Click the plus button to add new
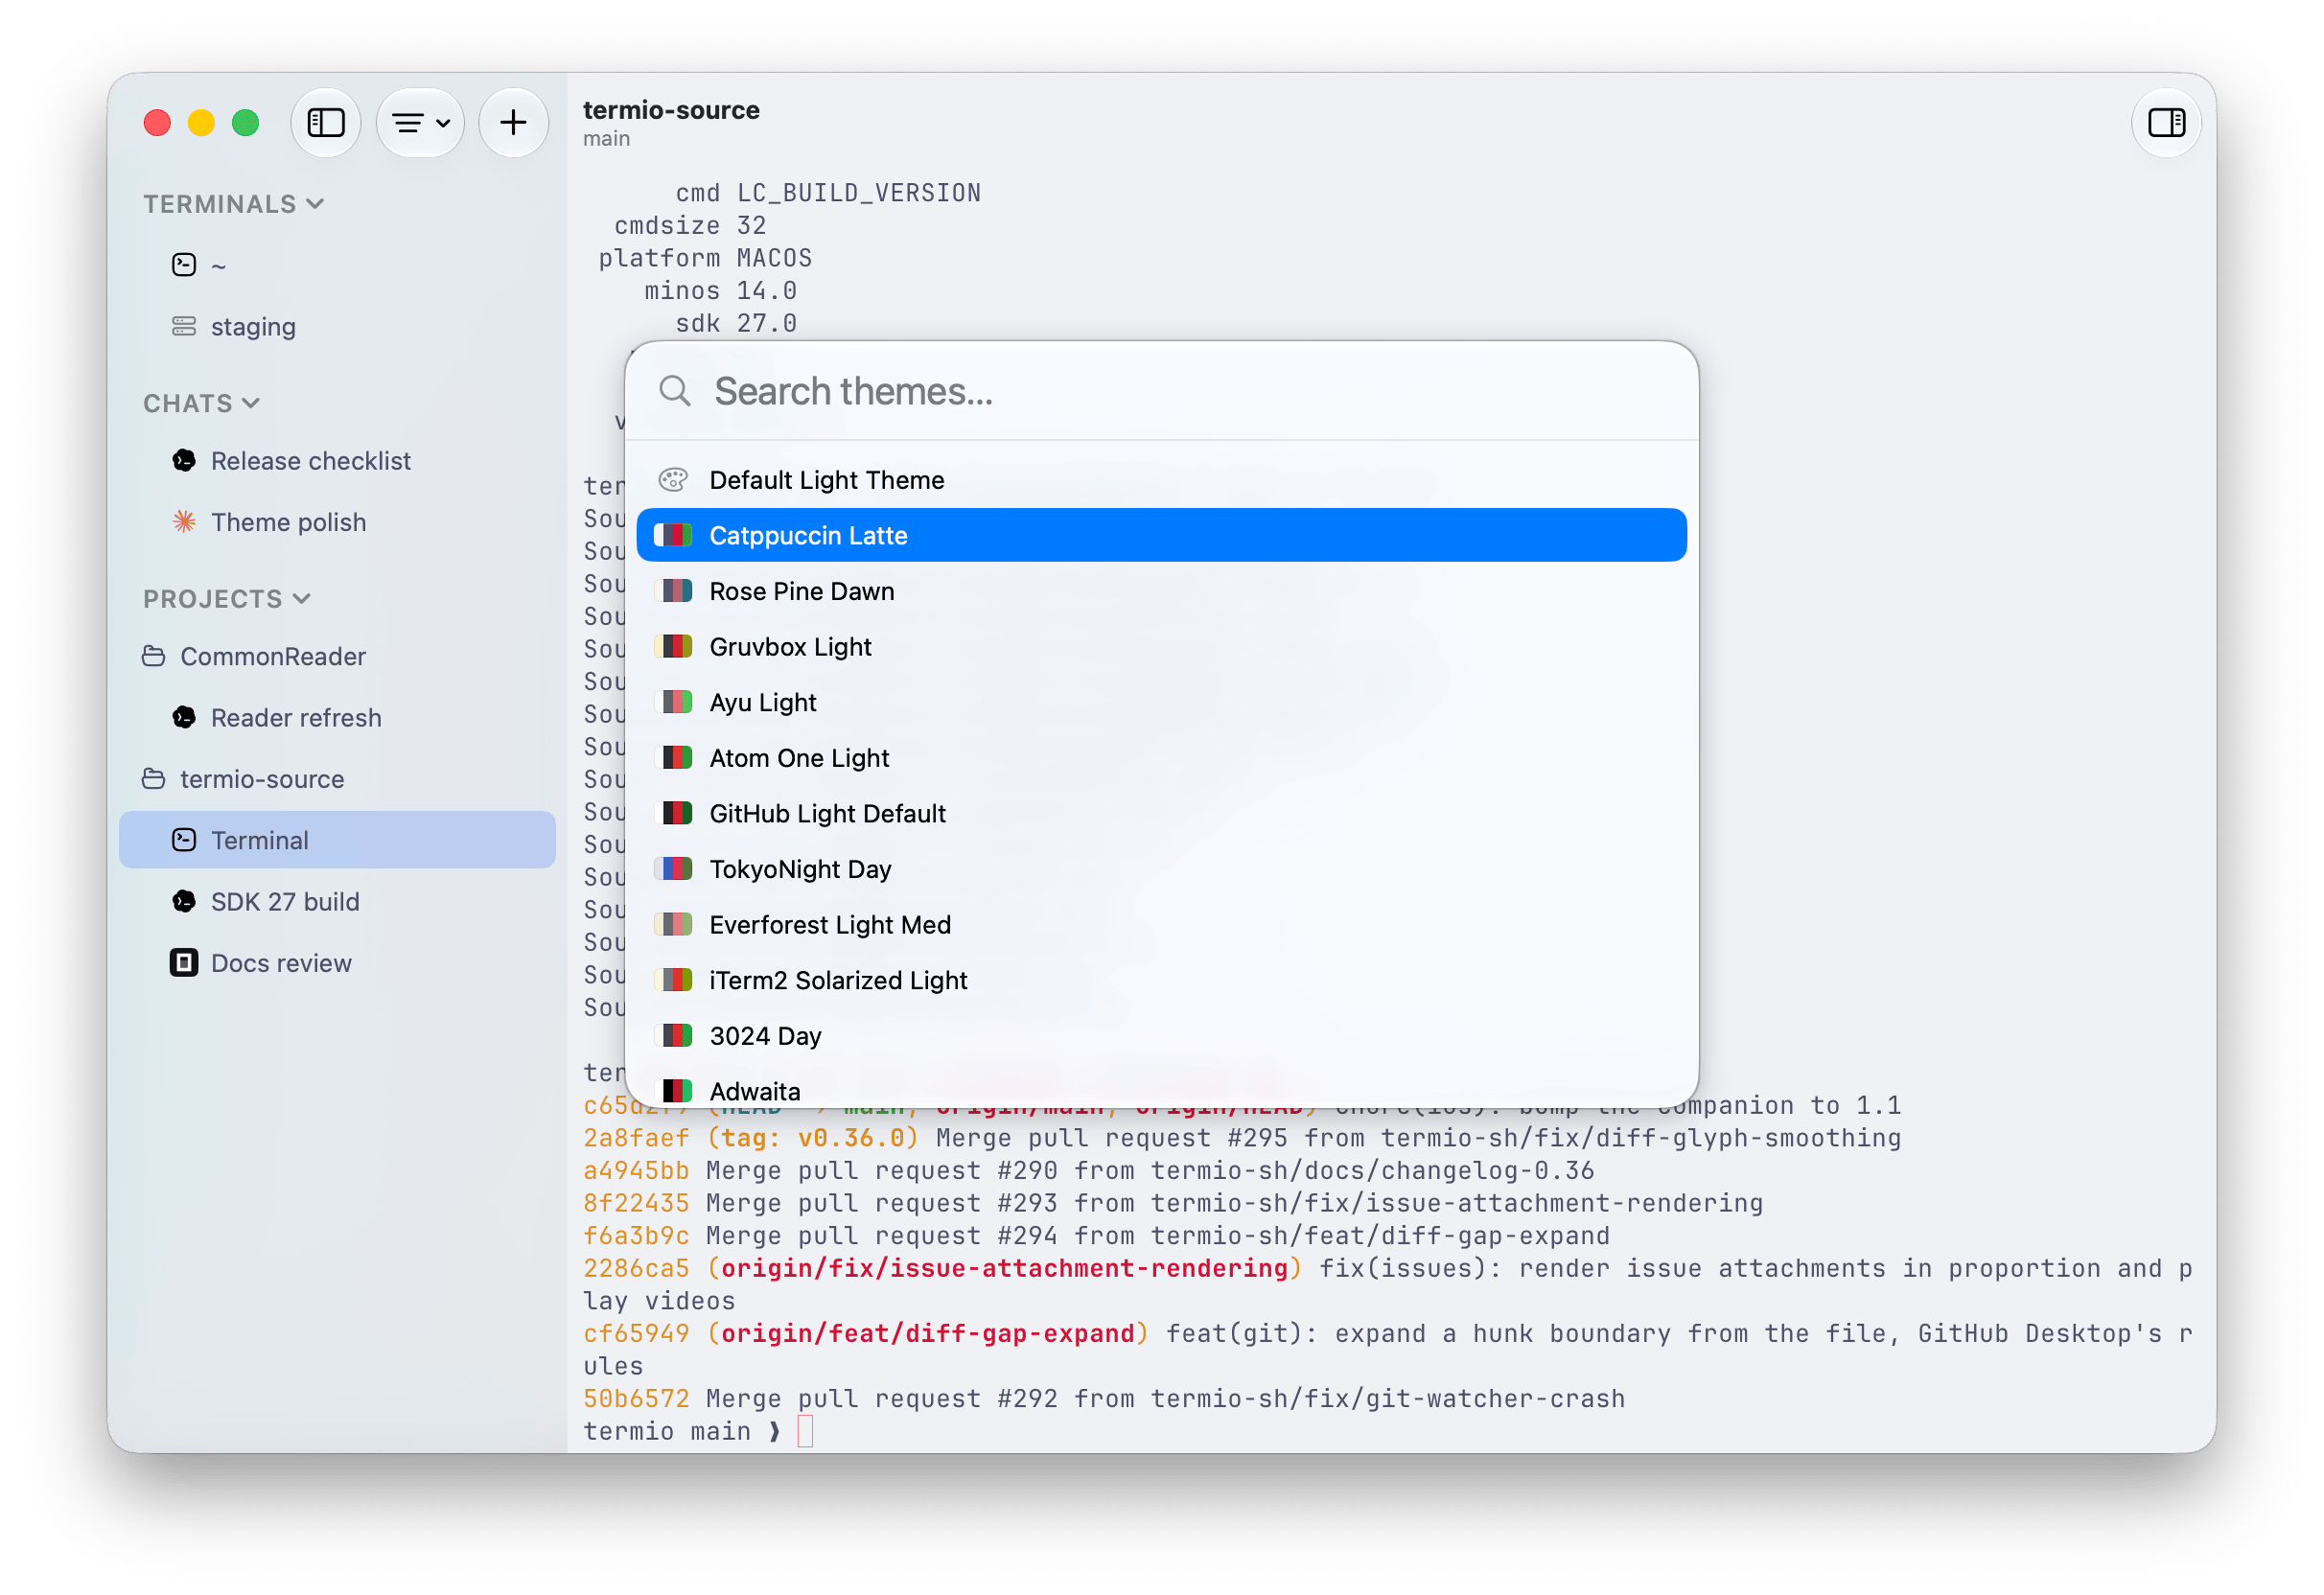Image resolution: width=2324 pixels, height=1595 pixels. [513, 122]
